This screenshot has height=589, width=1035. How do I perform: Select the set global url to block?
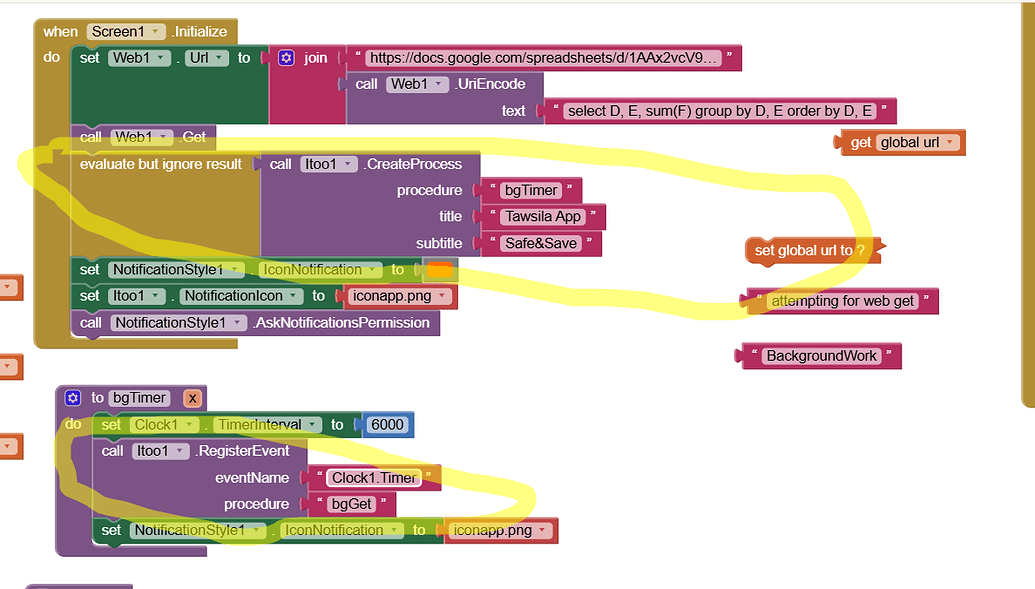pyautogui.click(x=810, y=251)
